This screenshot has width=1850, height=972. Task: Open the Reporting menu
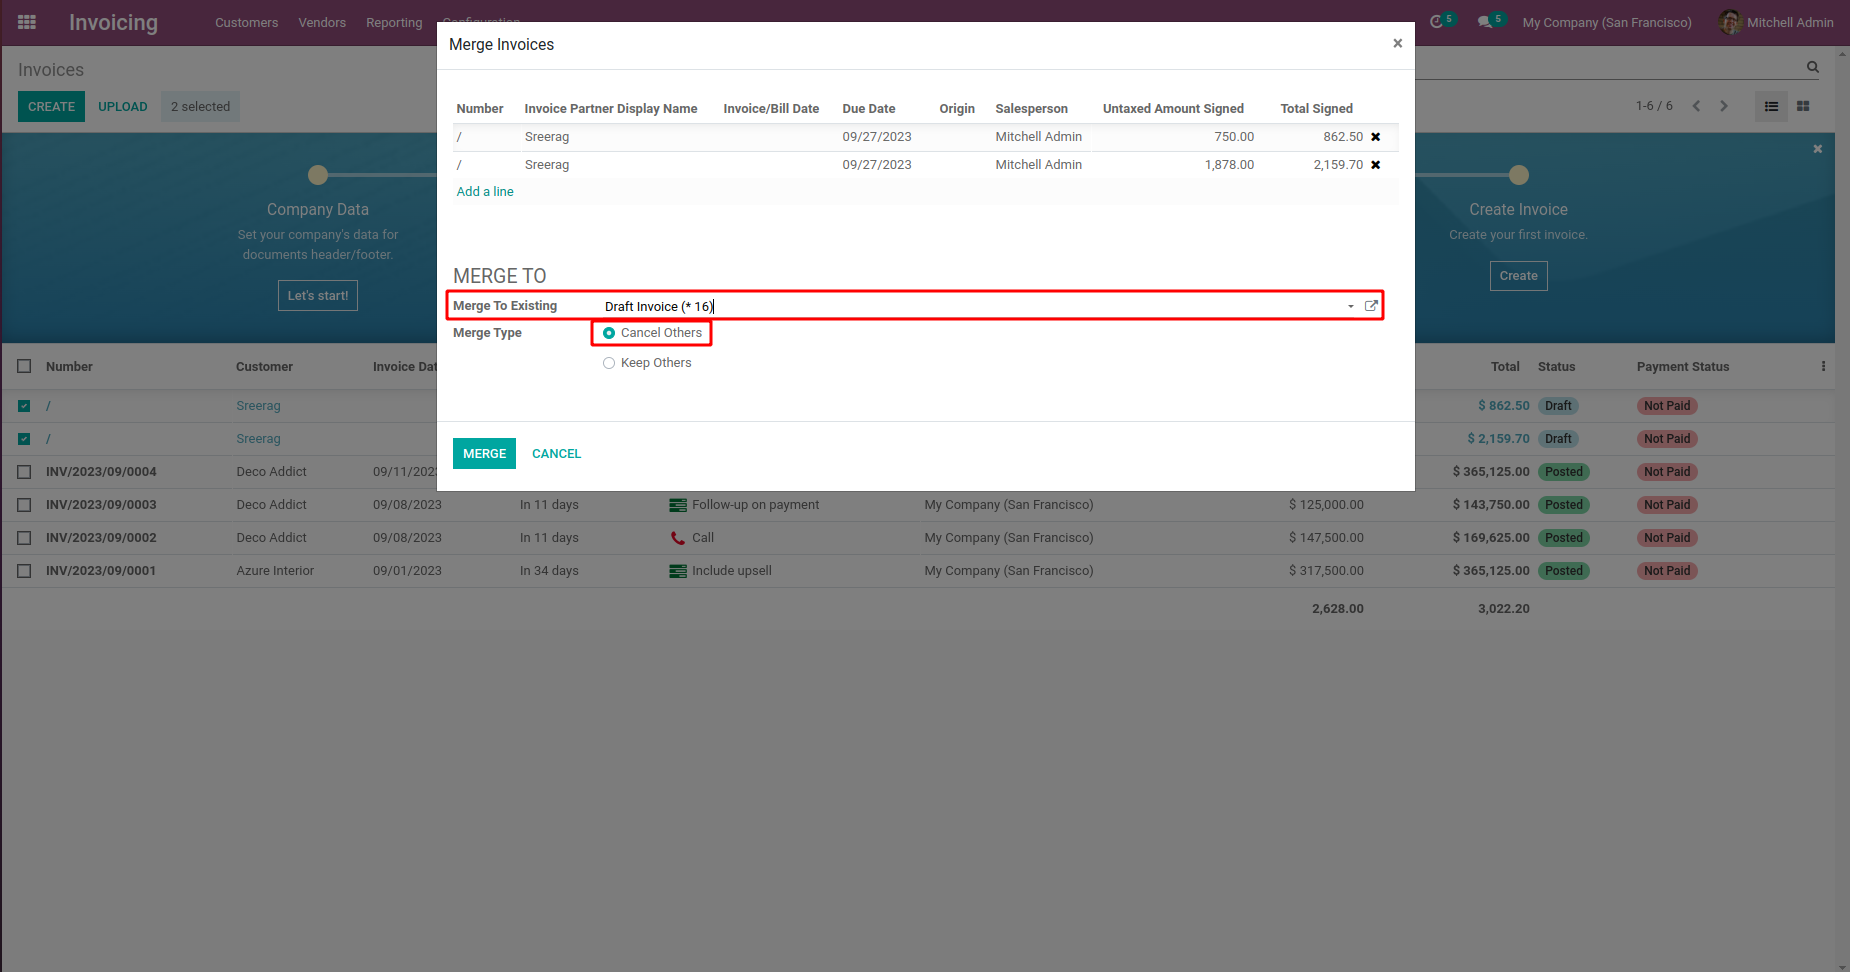[394, 22]
